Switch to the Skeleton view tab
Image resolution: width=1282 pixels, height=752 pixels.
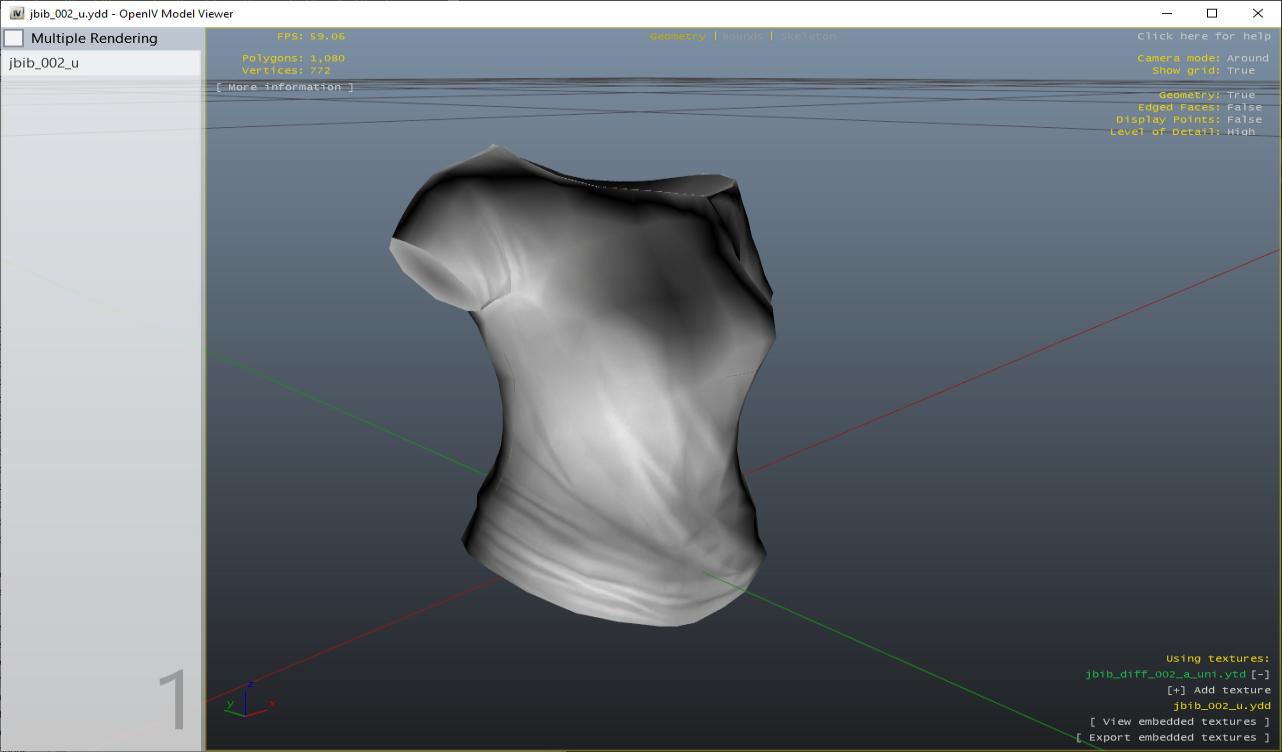click(808, 36)
